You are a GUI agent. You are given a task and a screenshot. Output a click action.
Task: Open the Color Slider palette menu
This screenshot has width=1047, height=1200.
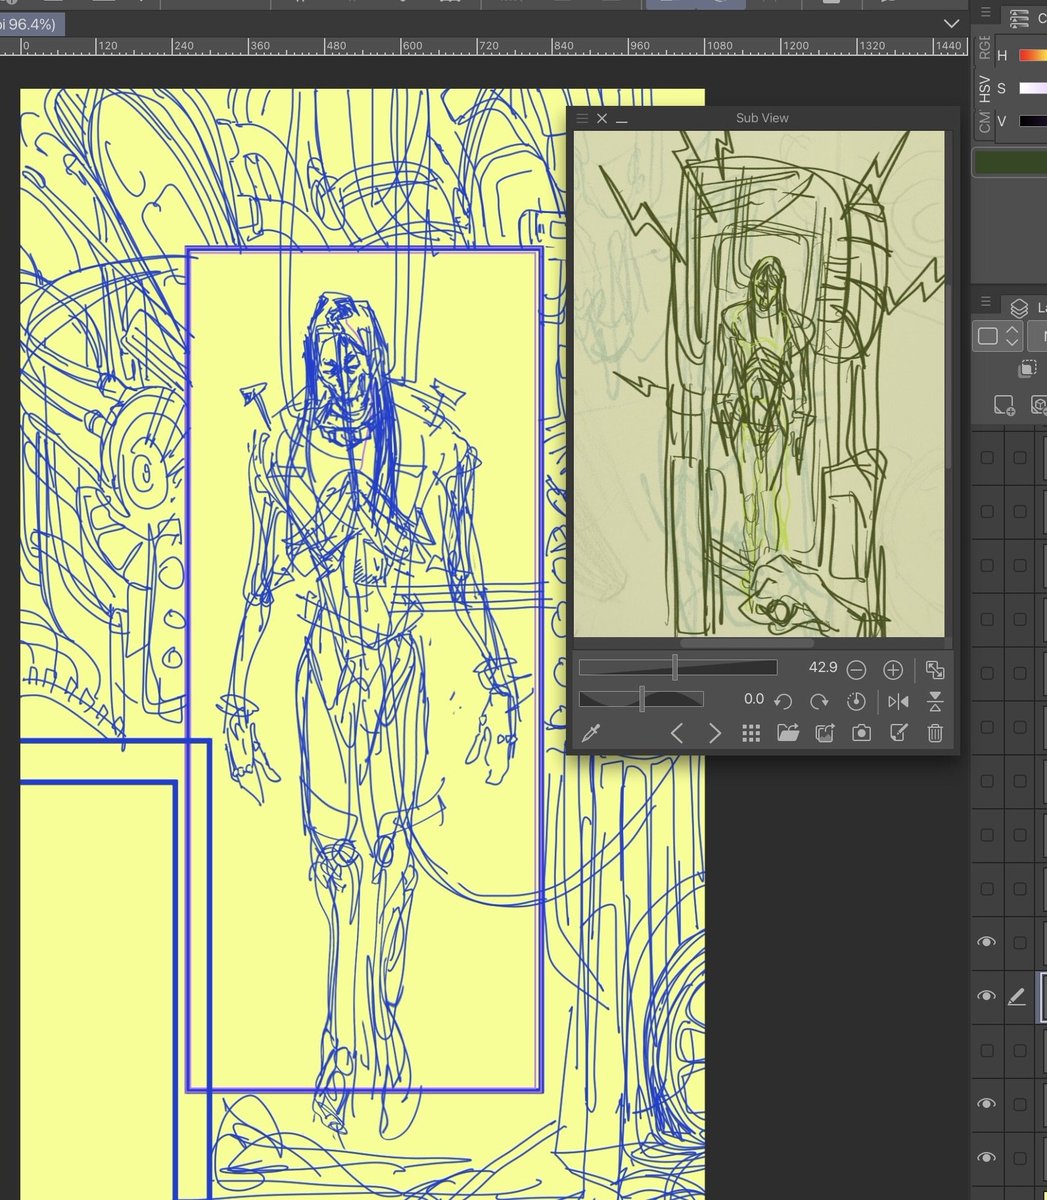(x=986, y=13)
